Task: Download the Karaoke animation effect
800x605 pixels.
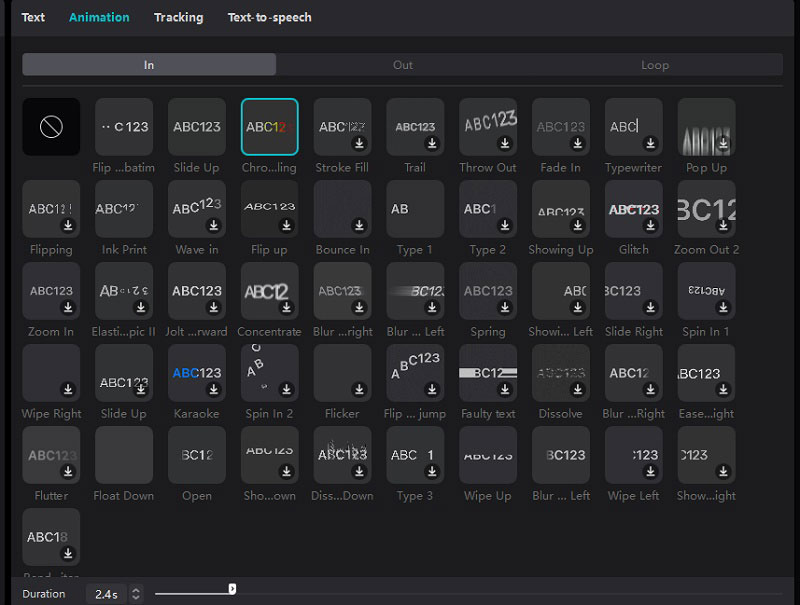Action: click(213, 389)
